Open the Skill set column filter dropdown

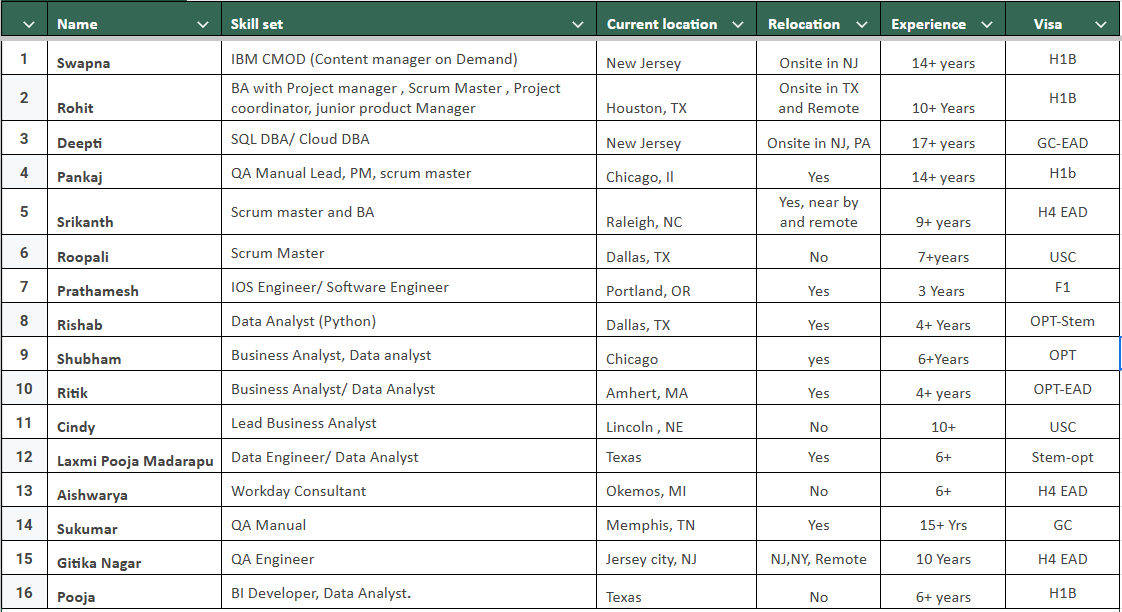[x=578, y=24]
